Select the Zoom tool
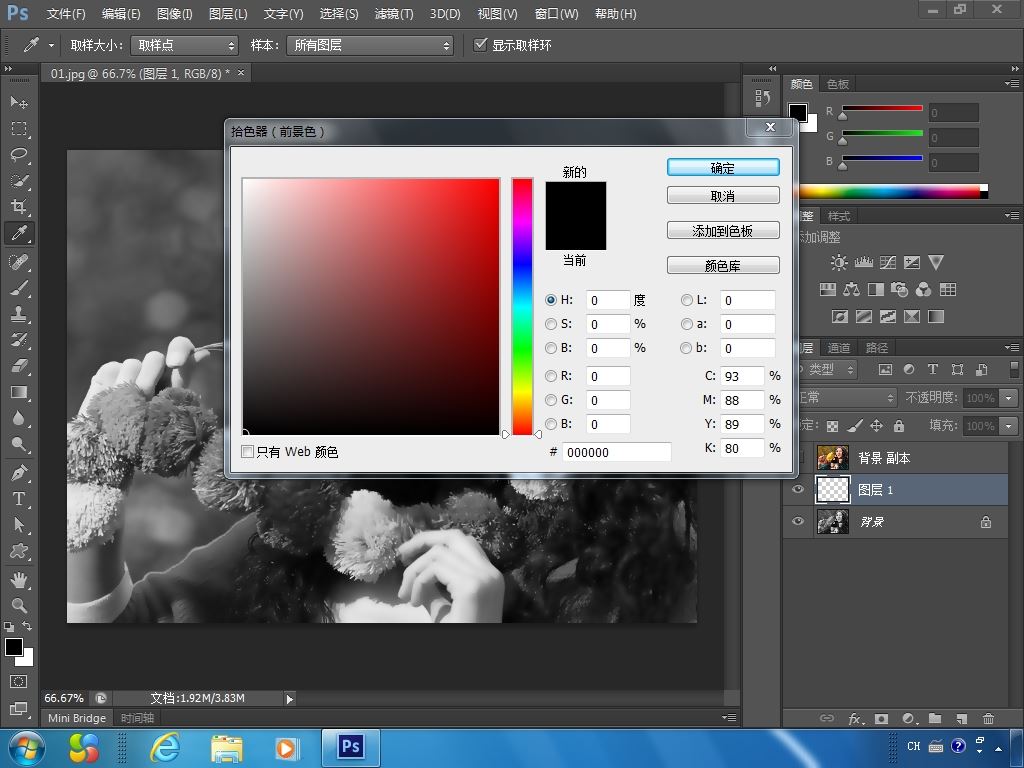 click(19, 605)
